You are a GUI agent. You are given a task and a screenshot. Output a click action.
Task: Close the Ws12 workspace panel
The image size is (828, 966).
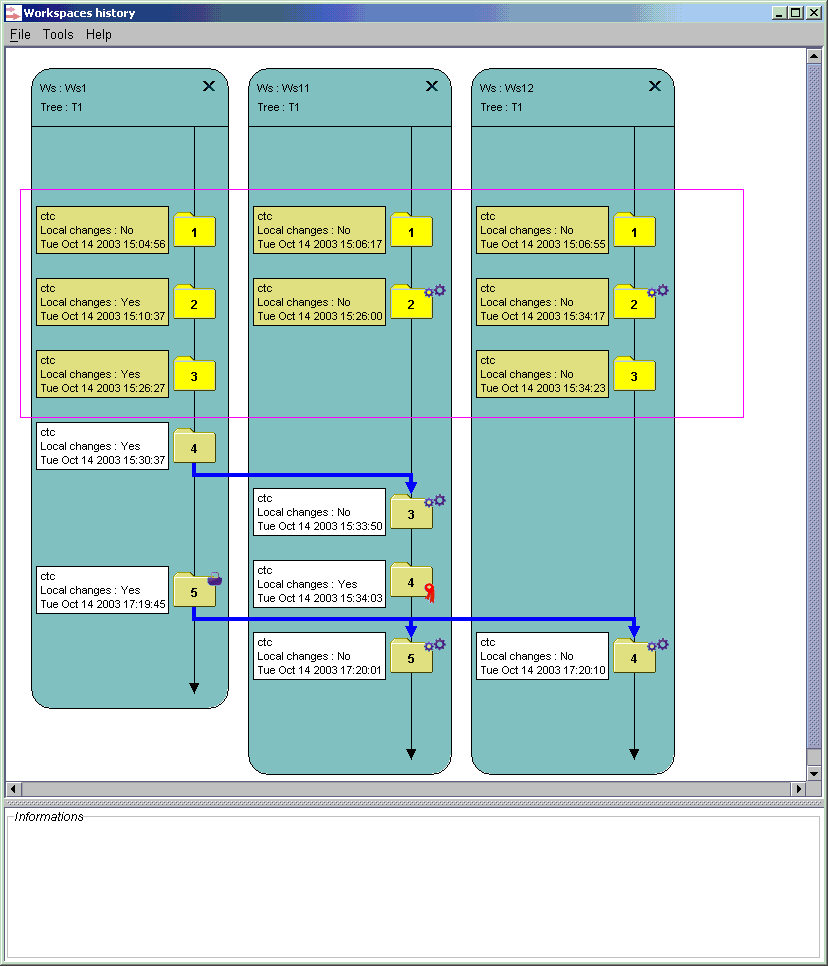[x=655, y=86]
